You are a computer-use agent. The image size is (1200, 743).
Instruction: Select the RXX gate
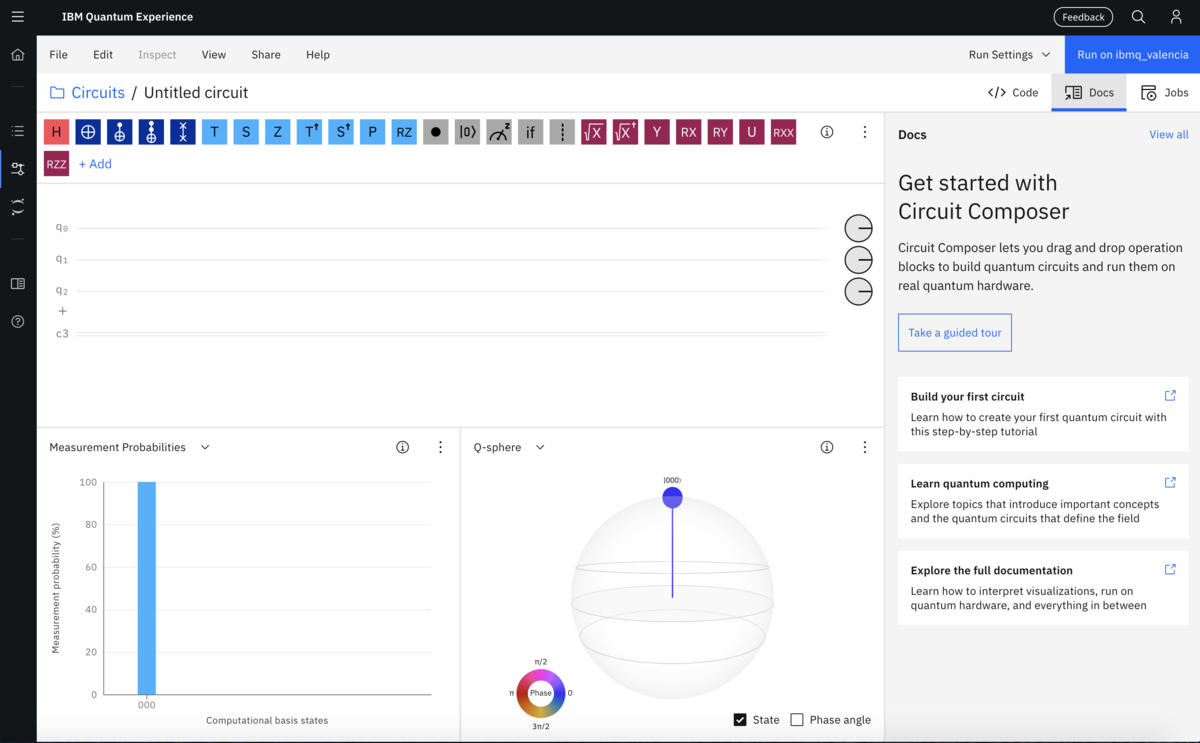coord(783,132)
